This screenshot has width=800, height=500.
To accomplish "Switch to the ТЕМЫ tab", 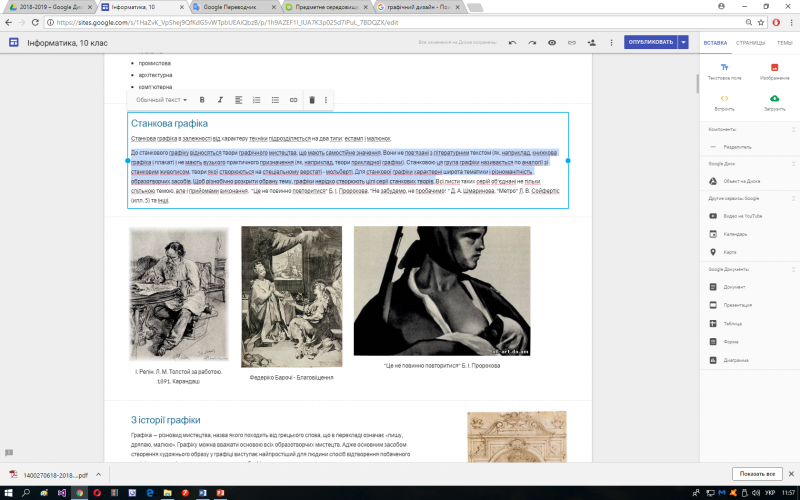I will [784, 43].
